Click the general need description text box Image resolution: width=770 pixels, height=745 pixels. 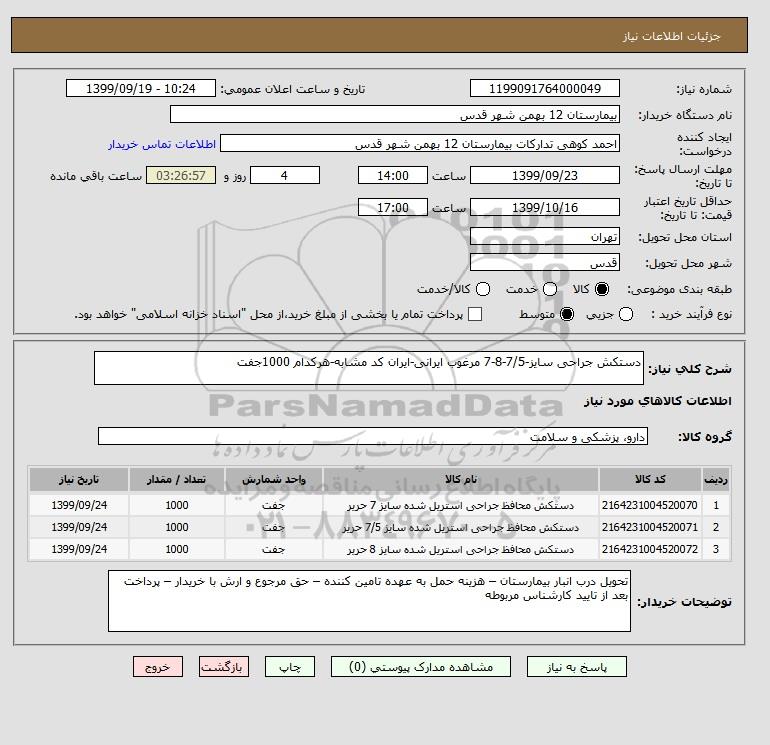pos(369,368)
